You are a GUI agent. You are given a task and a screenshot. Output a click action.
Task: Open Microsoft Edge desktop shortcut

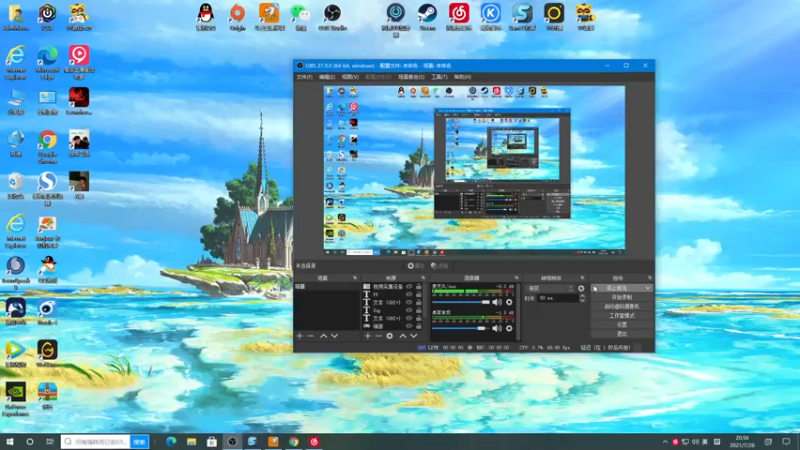pyautogui.click(x=47, y=62)
